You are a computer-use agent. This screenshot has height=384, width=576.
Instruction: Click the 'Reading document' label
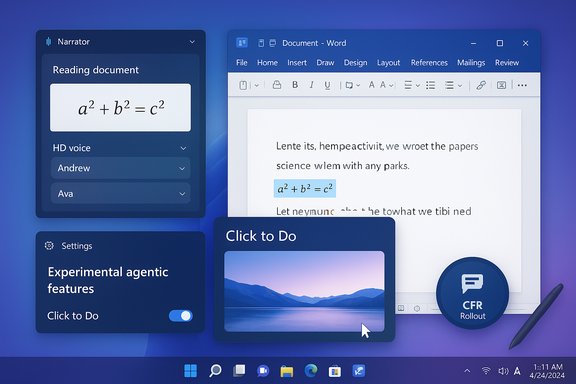[96, 70]
